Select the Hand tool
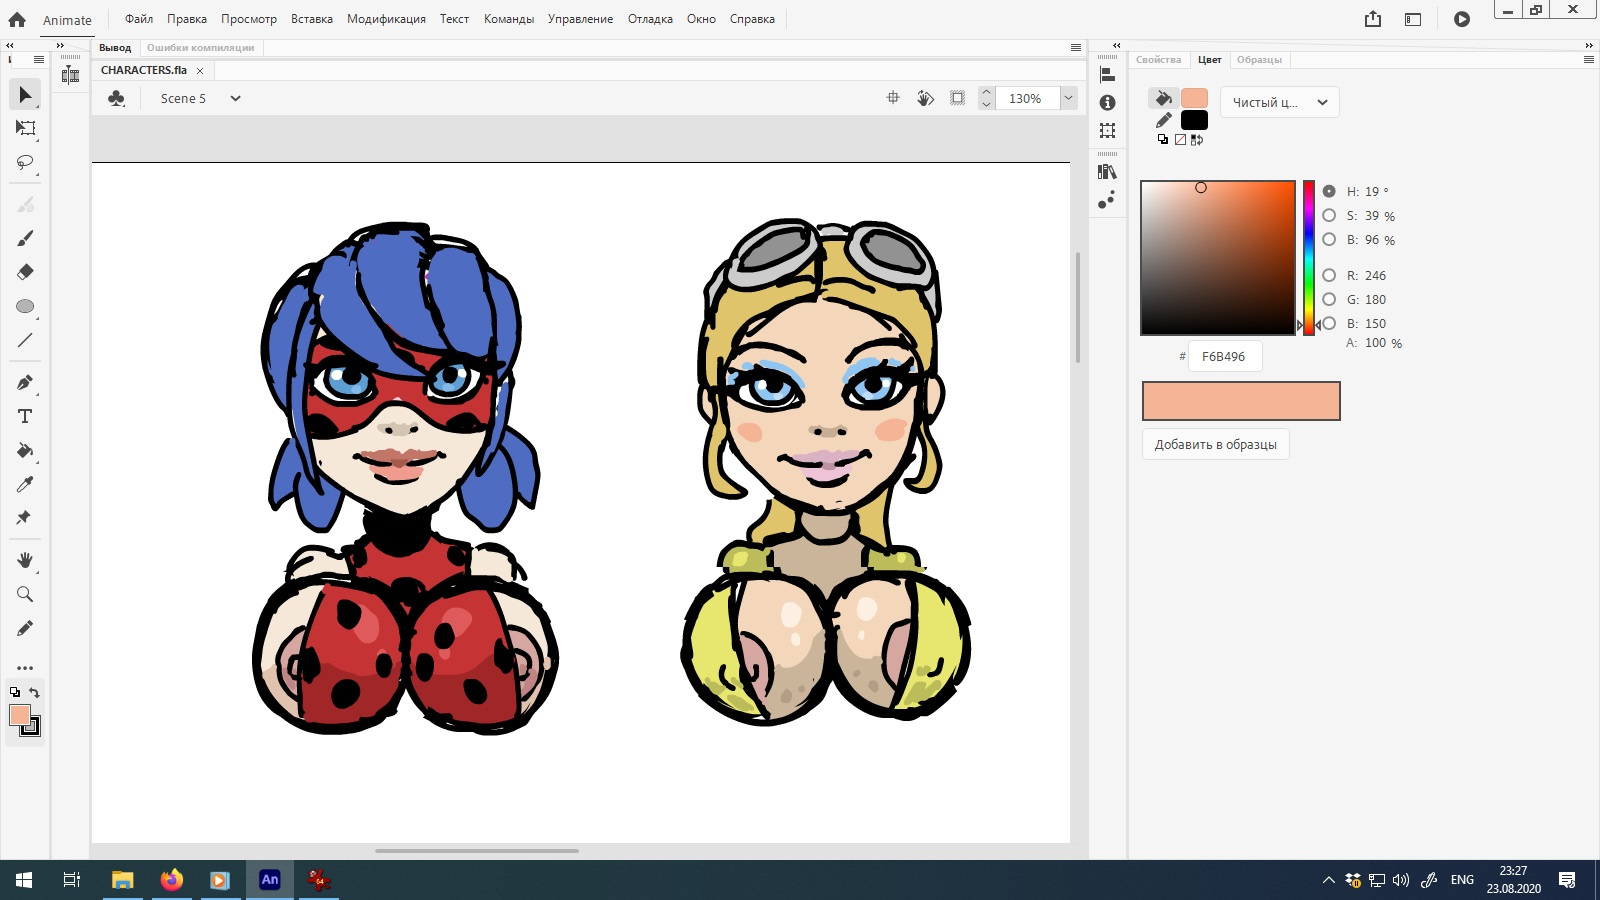Viewport: 1600px width, 900px height. [x=25, y=560]
